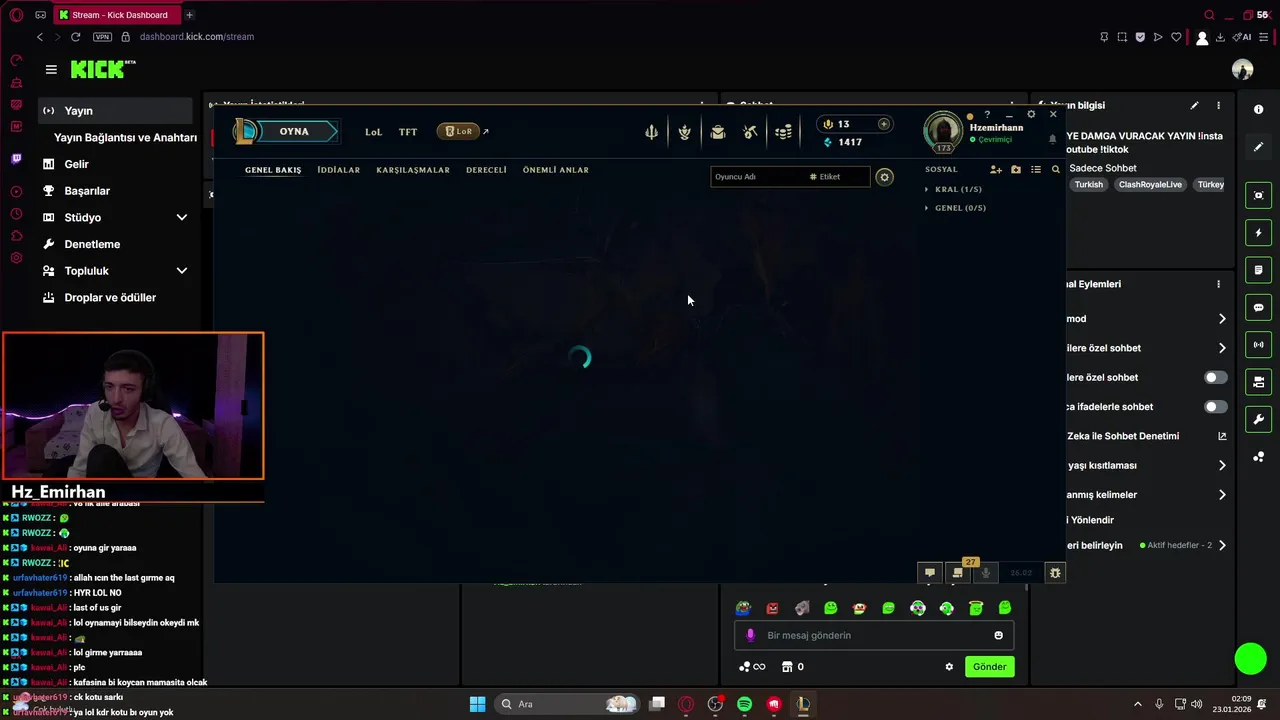This screenshot has width=1280, height=720.
Task: Open the LoR external link
Action: [x=462, y=131]
